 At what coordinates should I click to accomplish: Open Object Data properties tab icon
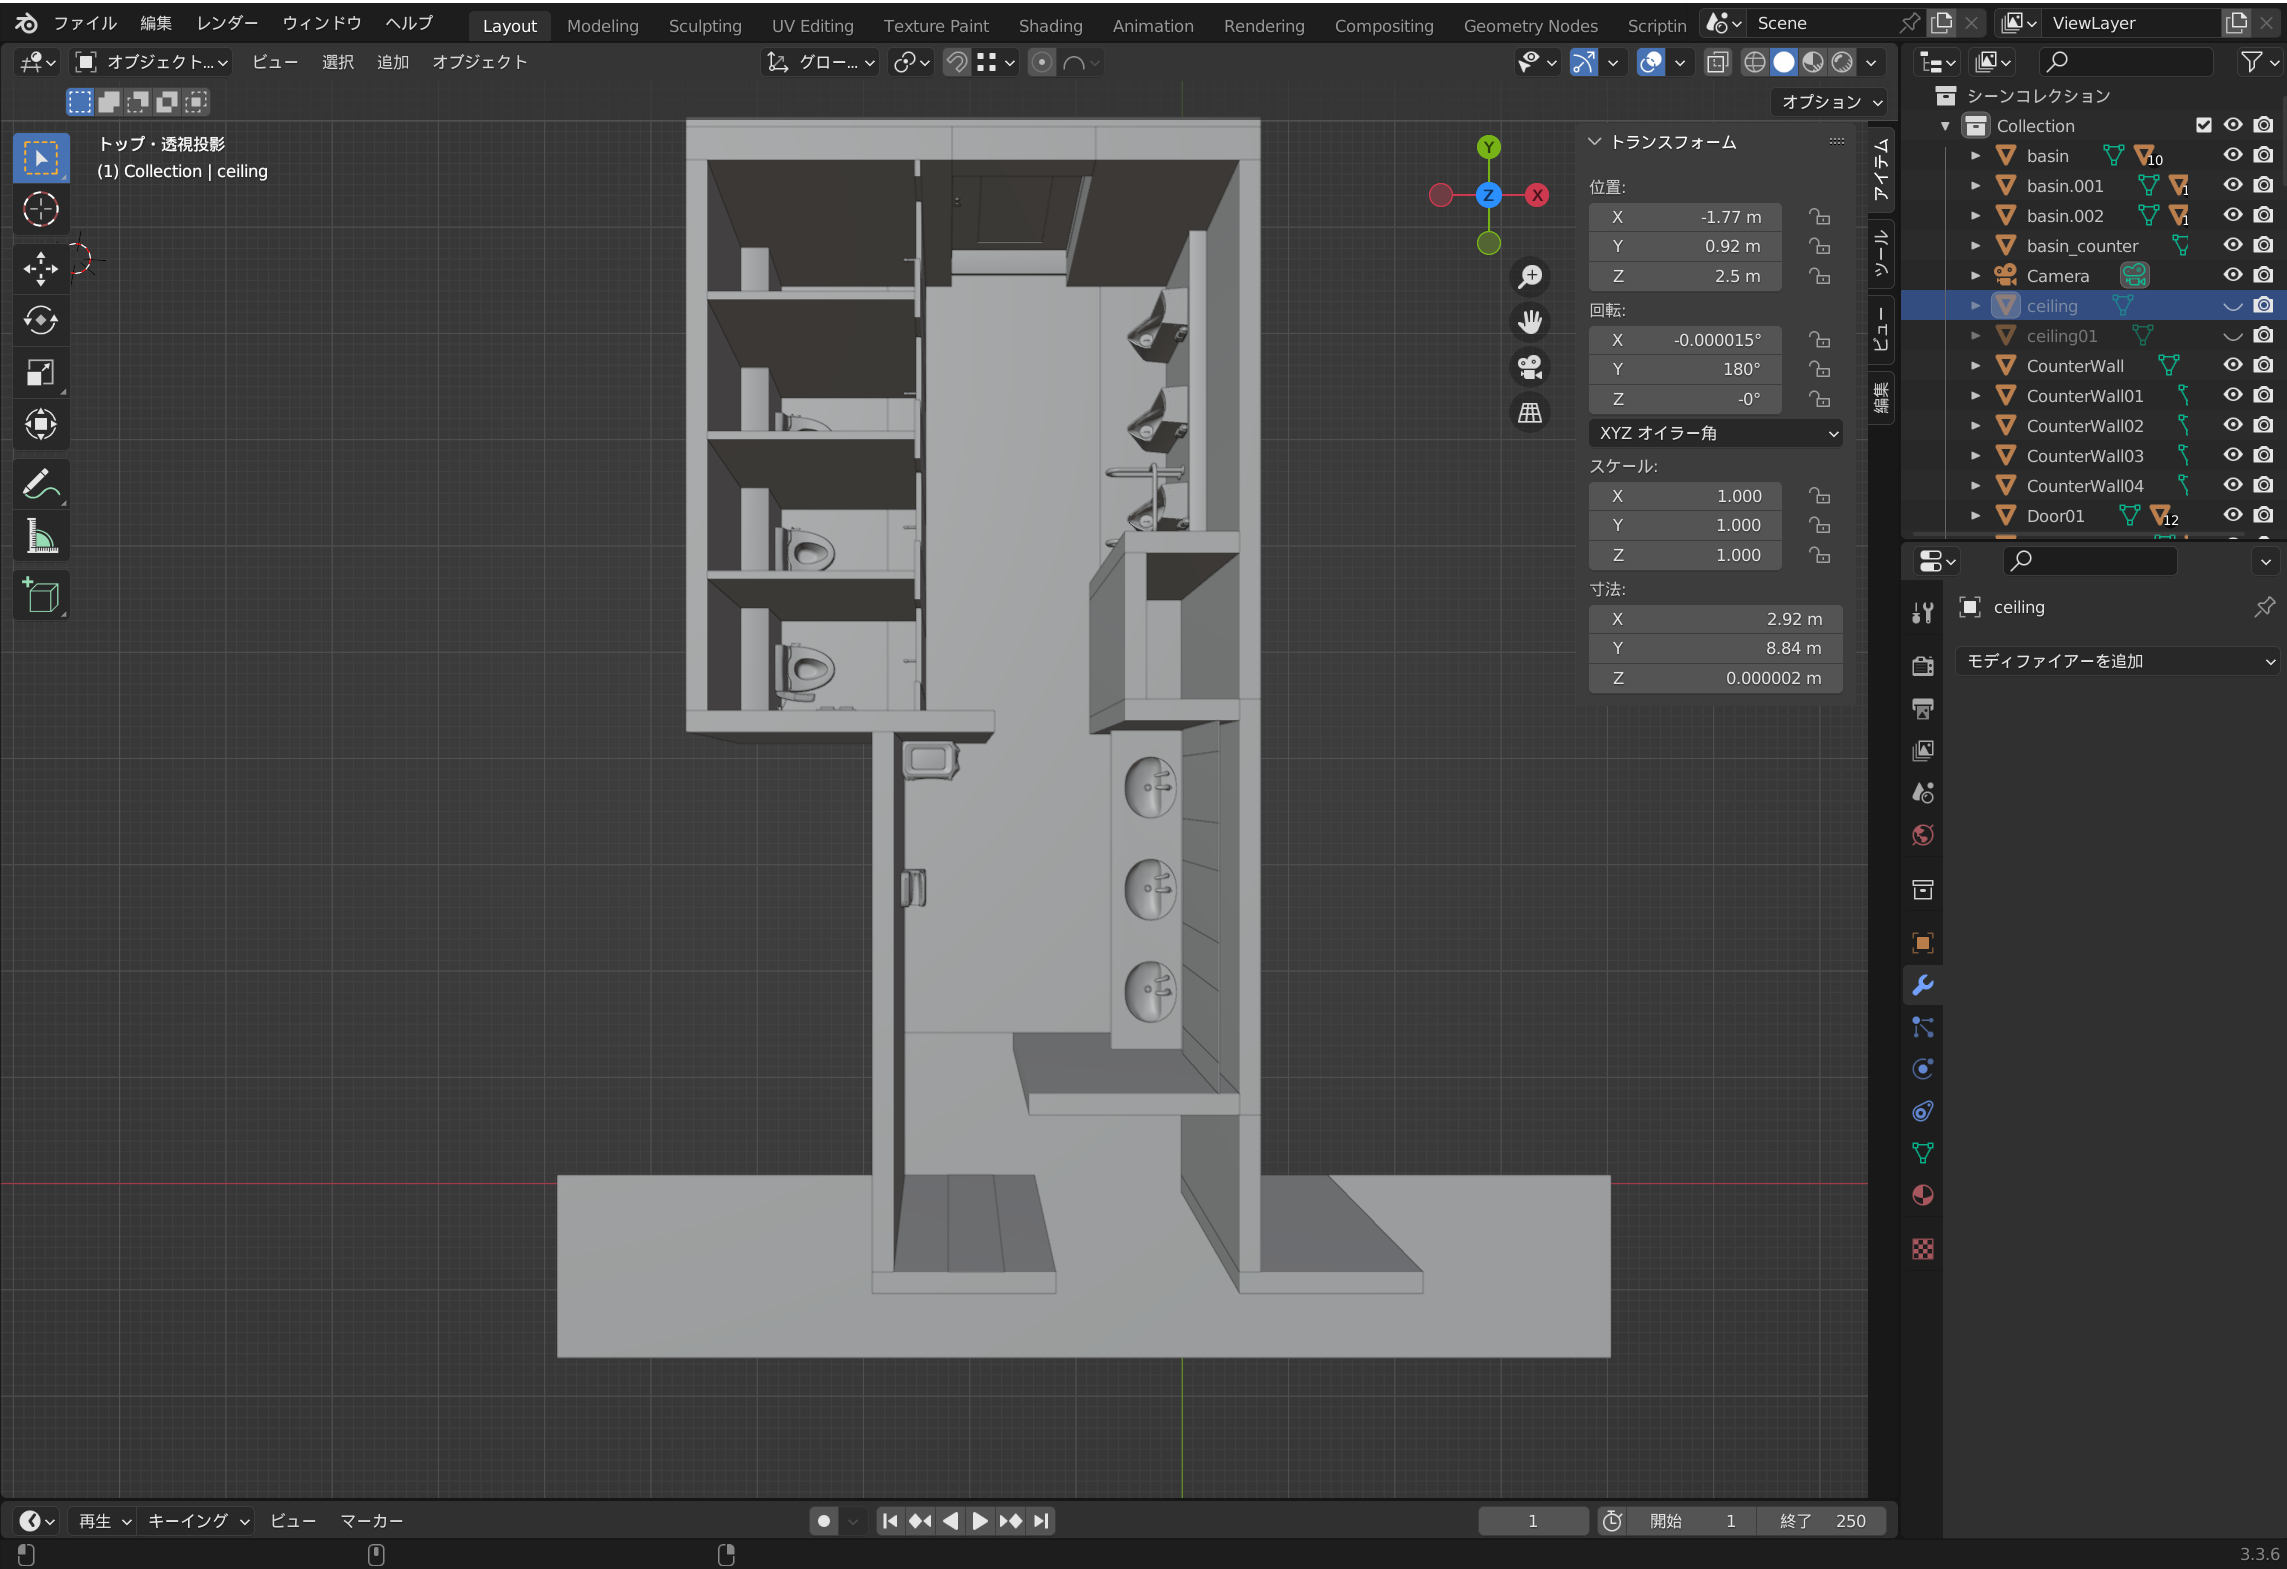click(x=1922, y=1153)
